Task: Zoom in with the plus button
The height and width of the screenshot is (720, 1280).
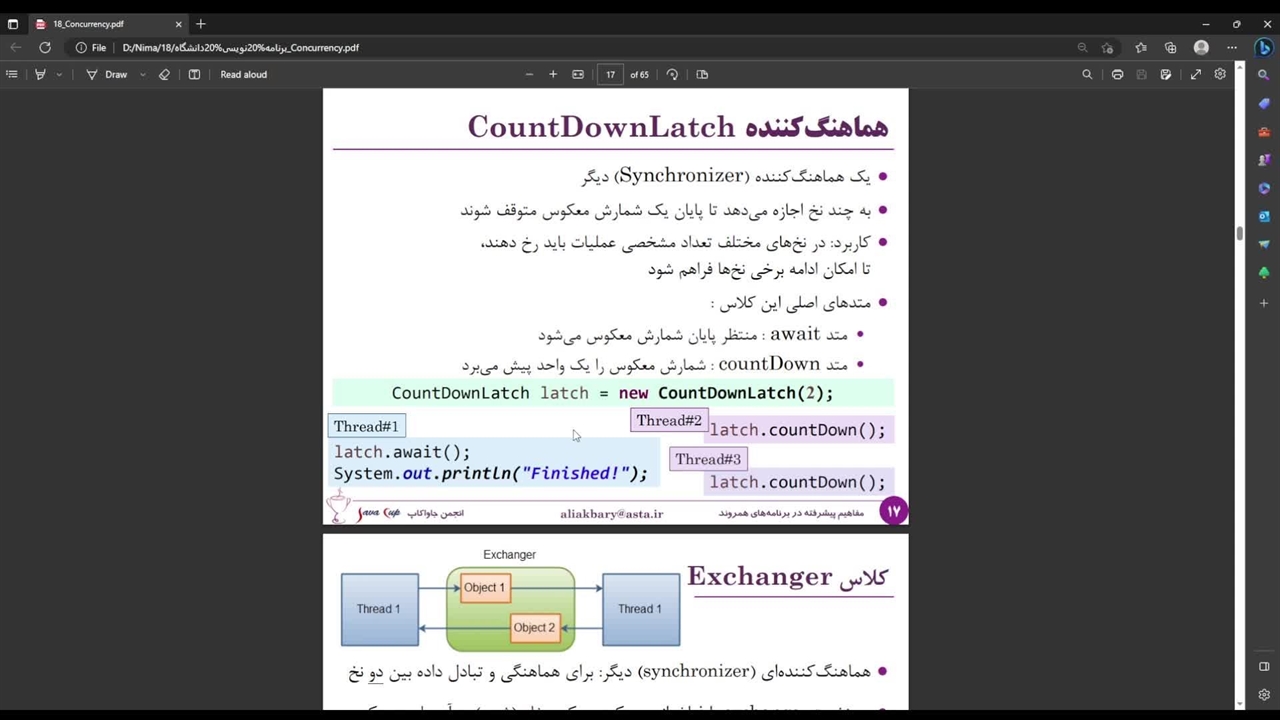Action: click(553, 74)
